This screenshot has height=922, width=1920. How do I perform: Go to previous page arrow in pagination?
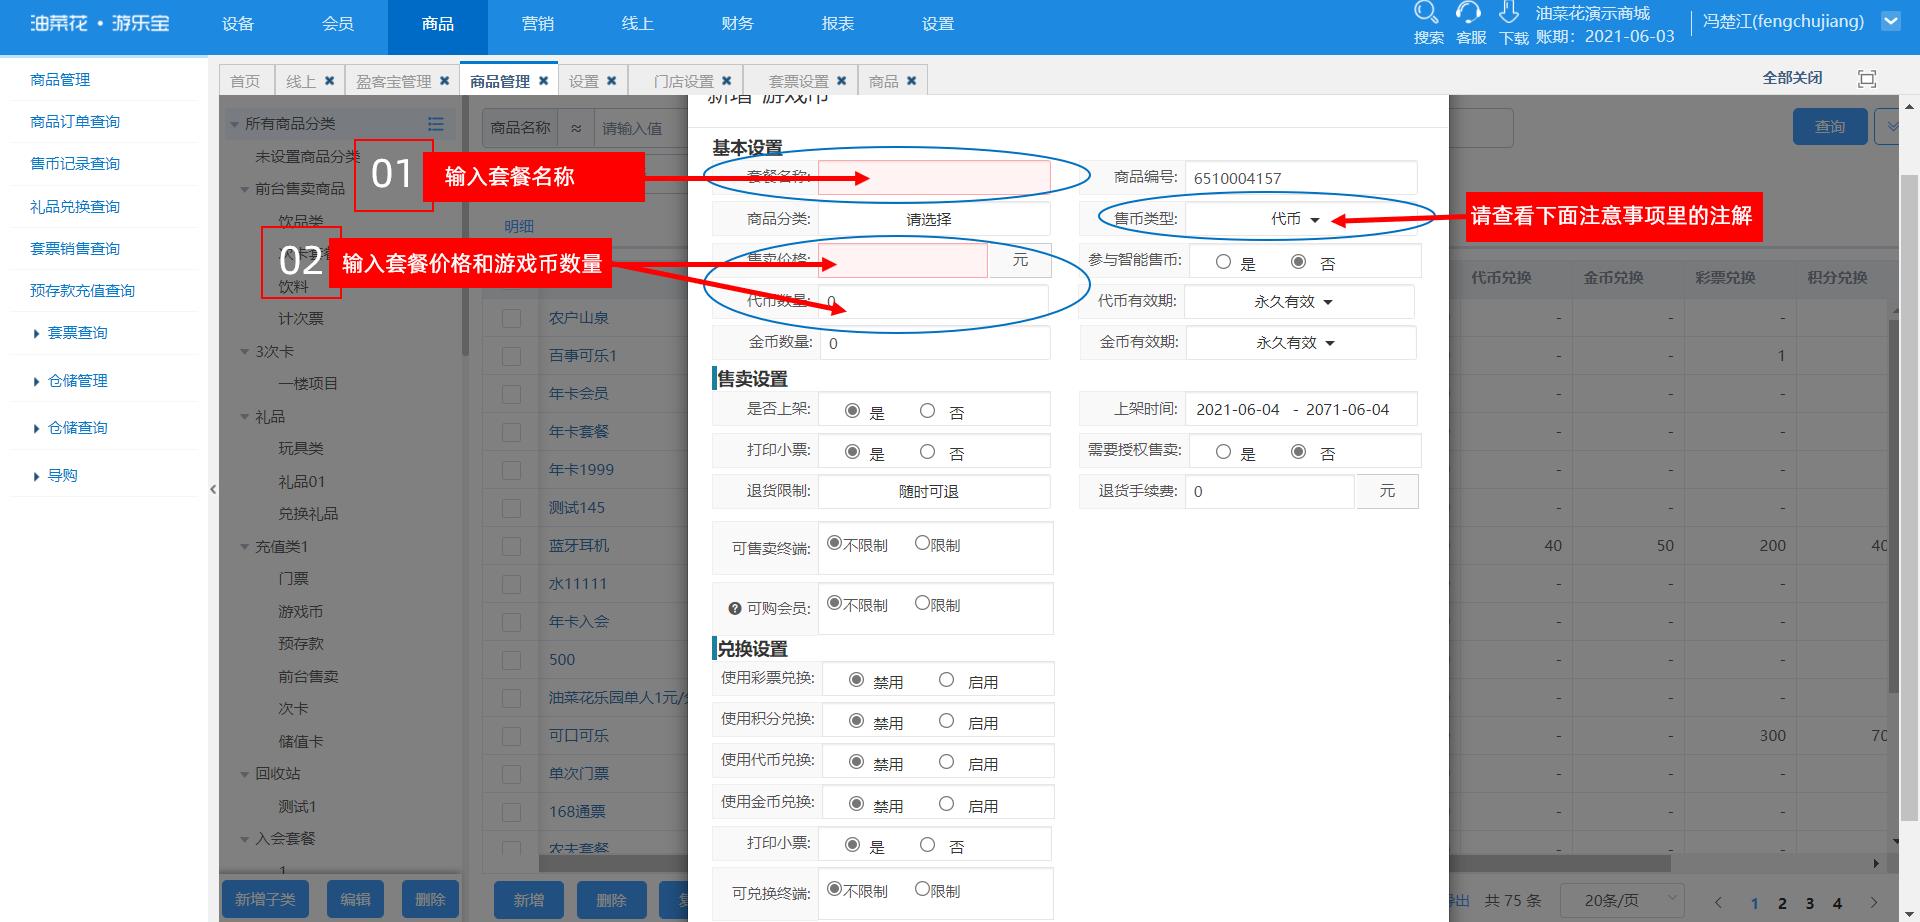click(1718, 902)
